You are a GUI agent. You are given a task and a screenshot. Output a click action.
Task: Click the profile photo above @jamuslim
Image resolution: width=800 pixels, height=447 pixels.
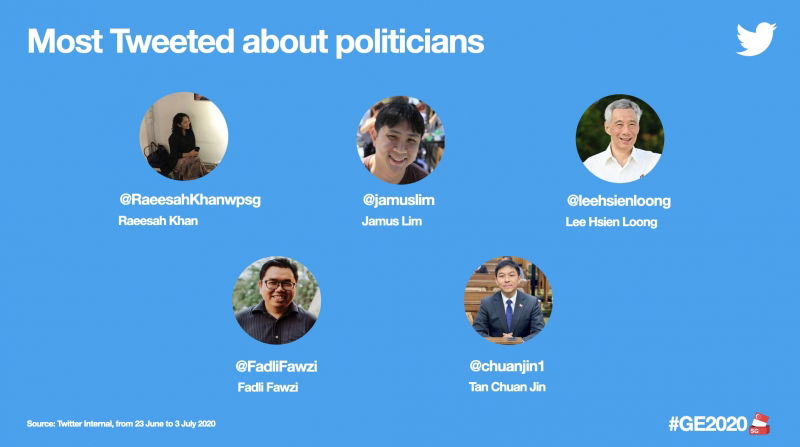[x=400, y=140]
